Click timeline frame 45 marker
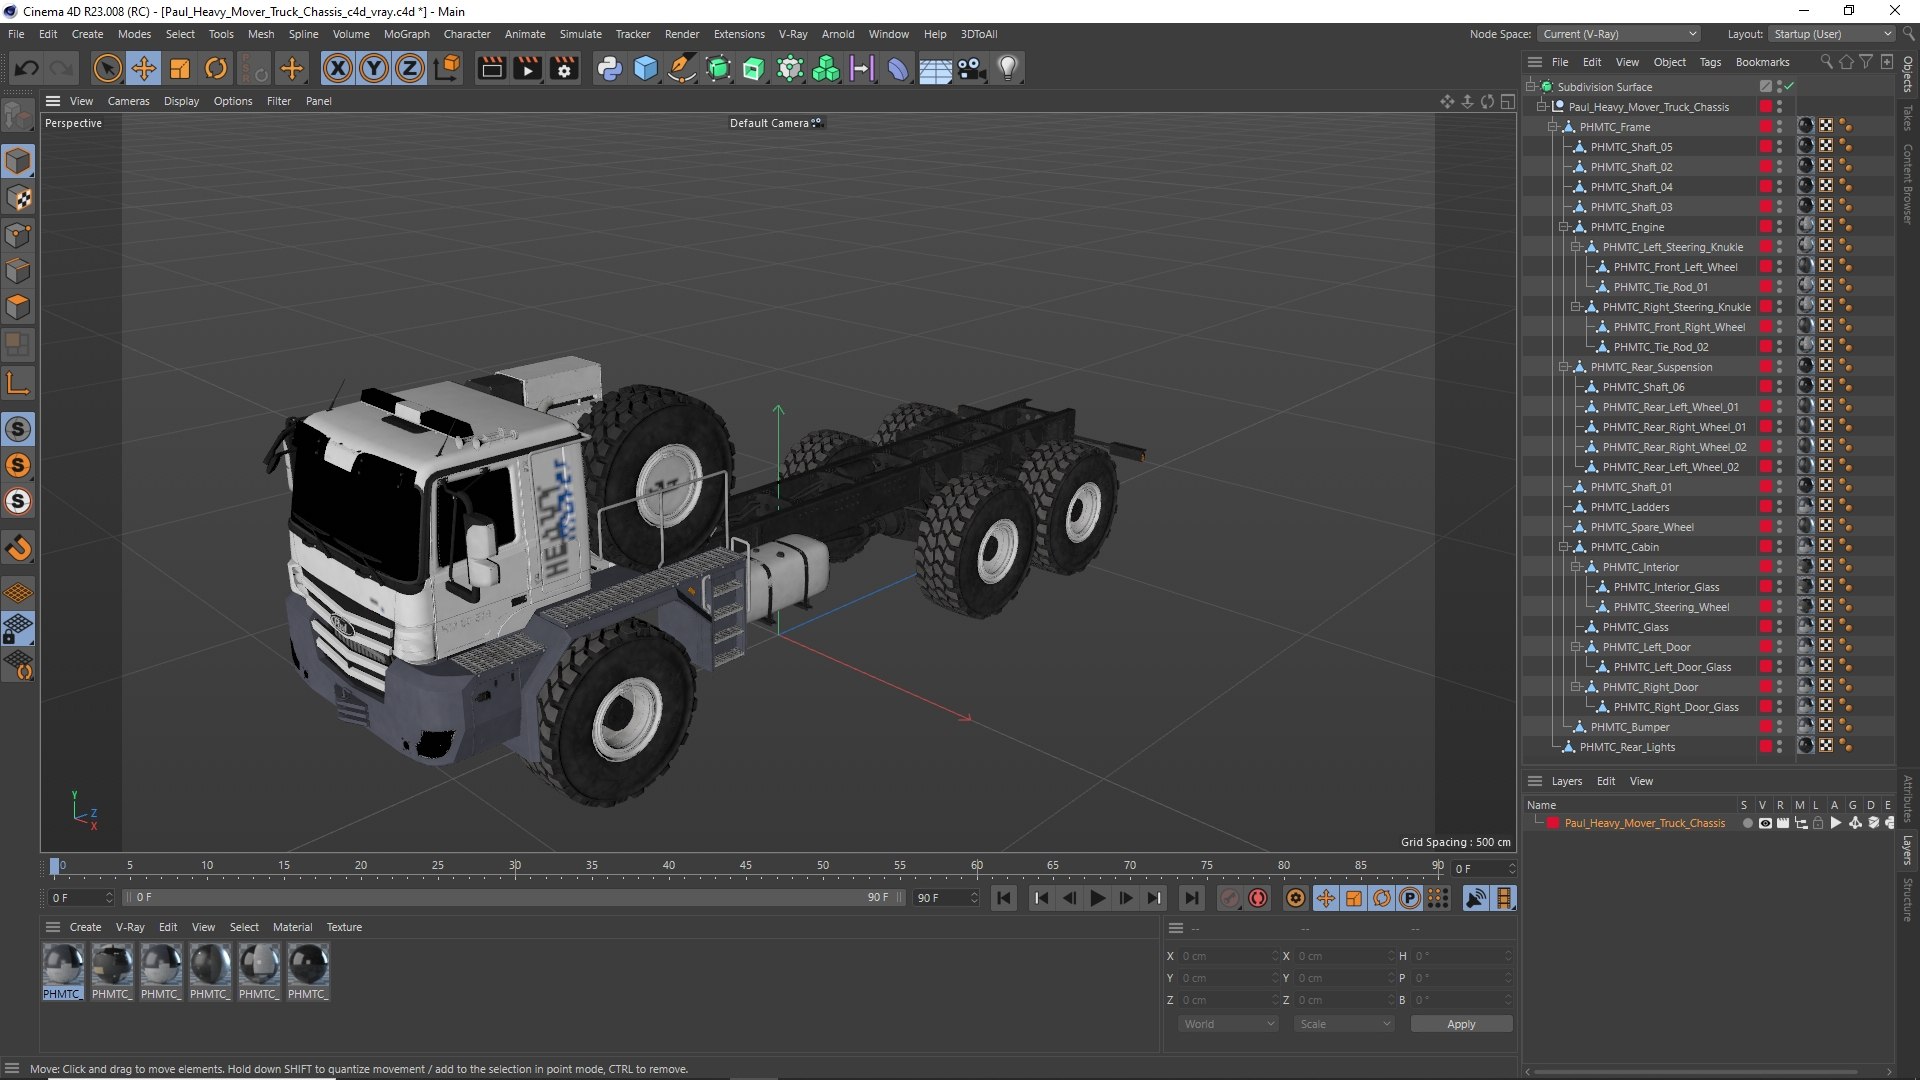The width and height of the screenshot is (1920, 1080). [745, 865]
